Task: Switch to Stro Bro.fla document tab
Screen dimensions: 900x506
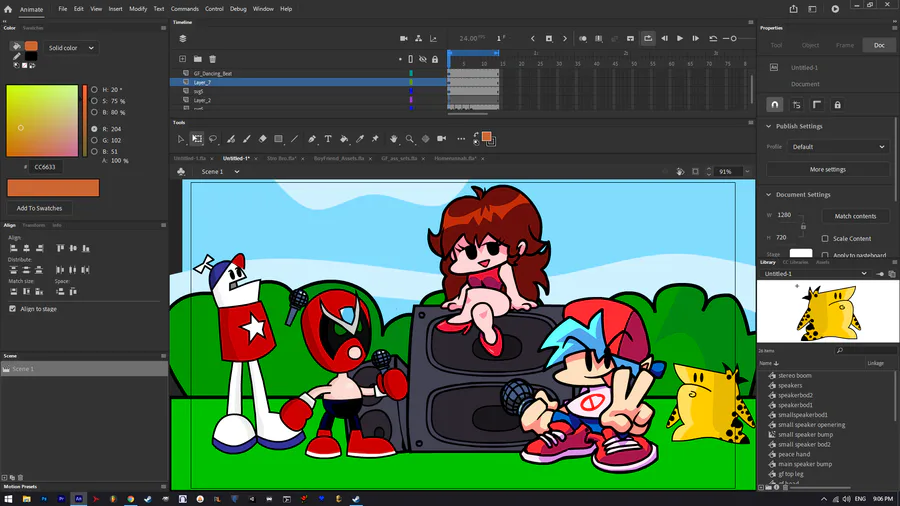Action: click(281, 158)
